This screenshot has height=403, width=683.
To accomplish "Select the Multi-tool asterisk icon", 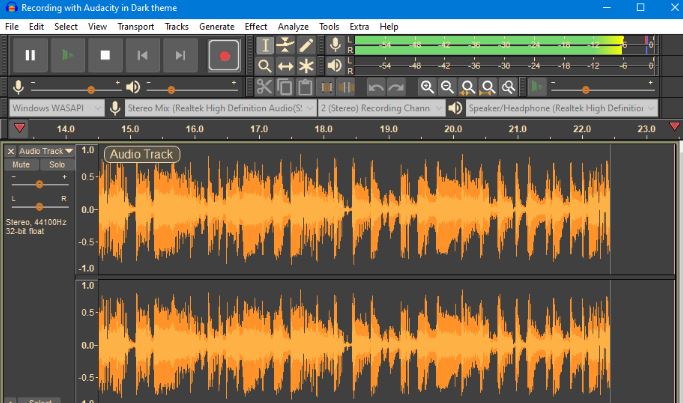I will click(x=306, y=66).
